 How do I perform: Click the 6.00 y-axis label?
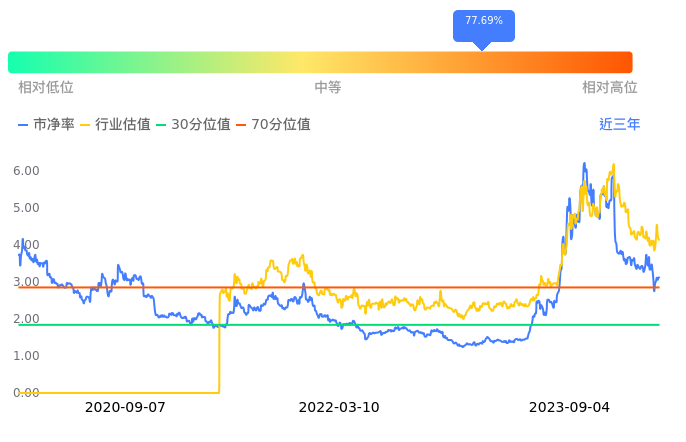(26, 171)
